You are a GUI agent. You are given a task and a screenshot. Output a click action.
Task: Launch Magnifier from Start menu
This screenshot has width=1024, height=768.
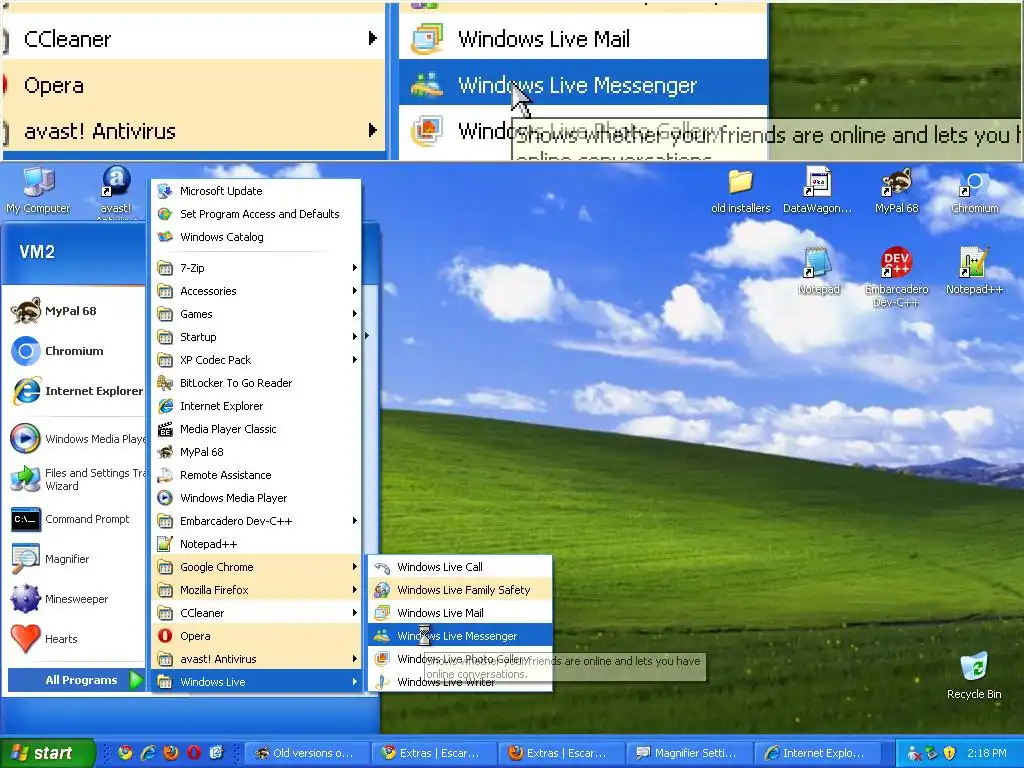pyautogui.click(x=73, y=559)
